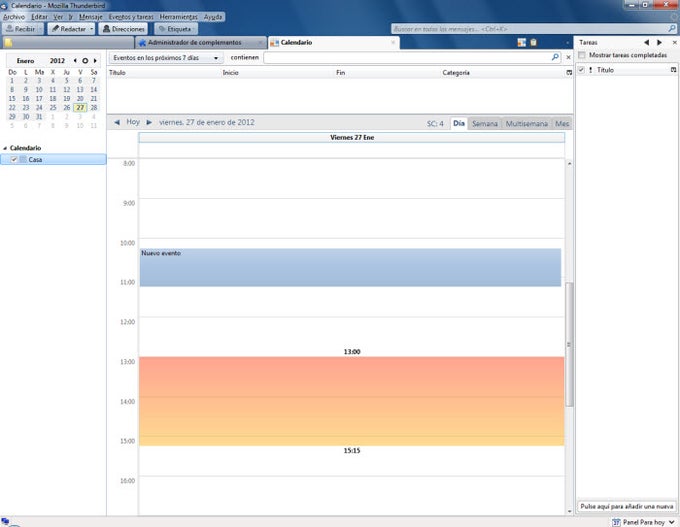
Task: Click the priority exclamation column header
Action: pos(591,70)
